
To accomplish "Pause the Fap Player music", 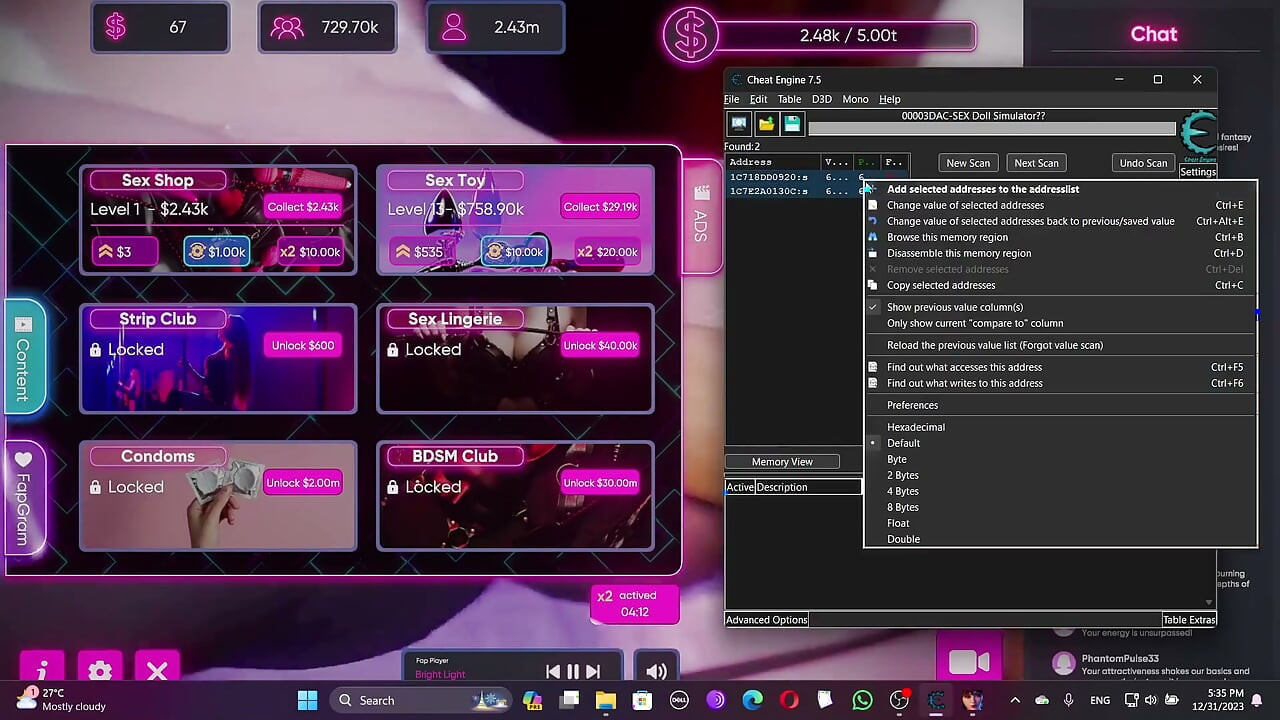I will [573, 672].
